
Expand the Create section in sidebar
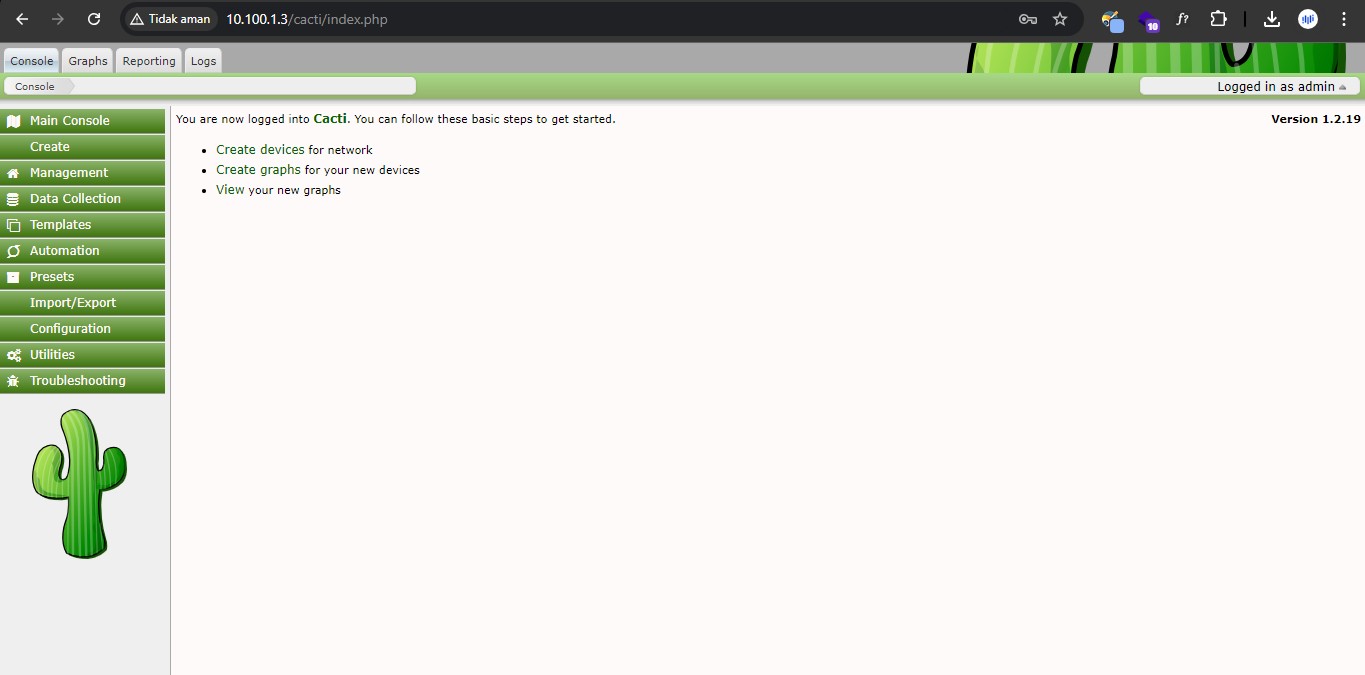[82, 147]
